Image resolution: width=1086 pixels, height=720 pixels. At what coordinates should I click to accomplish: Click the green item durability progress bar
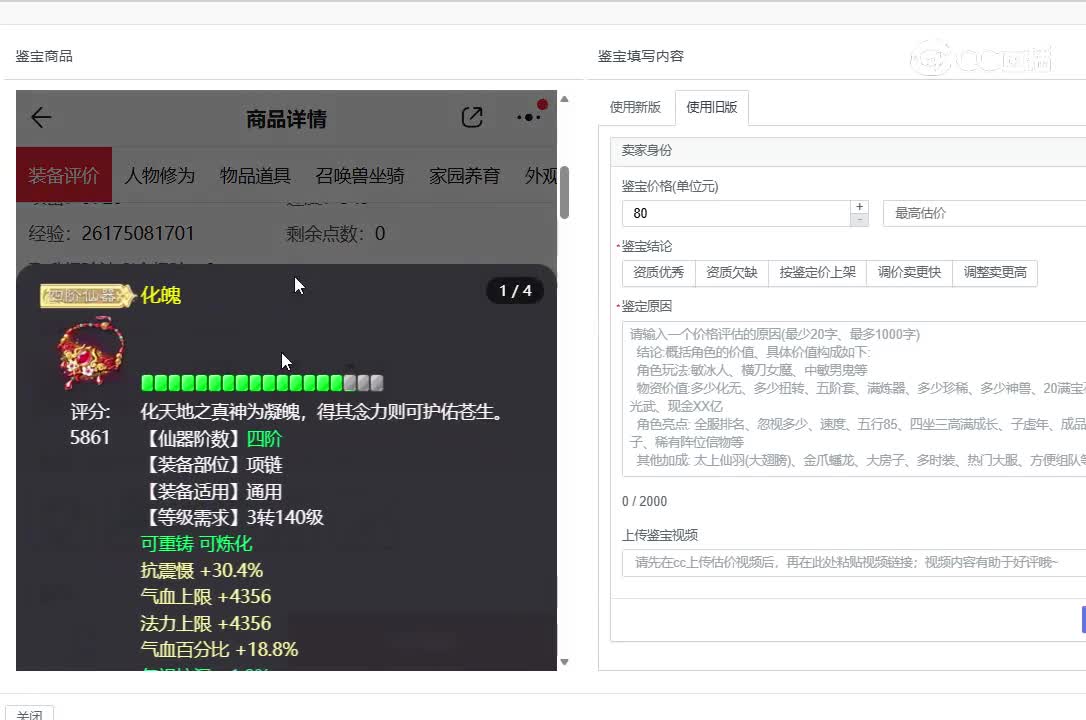(x=262, y=383)
